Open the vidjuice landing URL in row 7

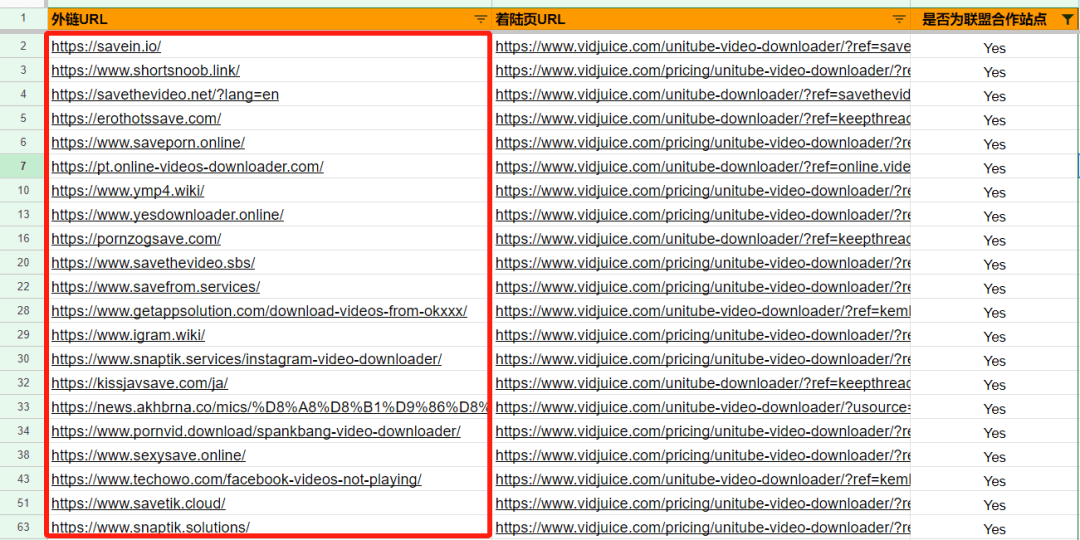703,167
